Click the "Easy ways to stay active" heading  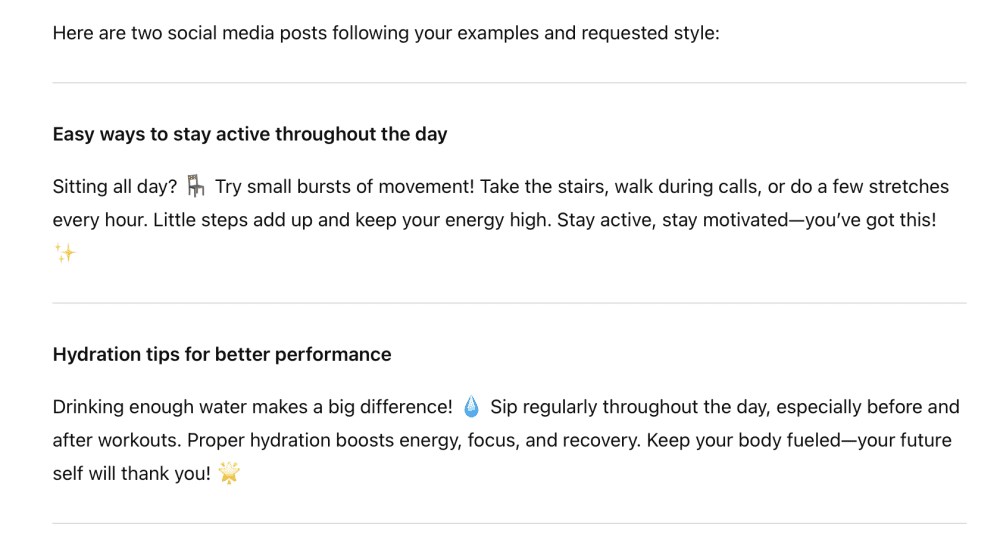[x=250, y=134]
